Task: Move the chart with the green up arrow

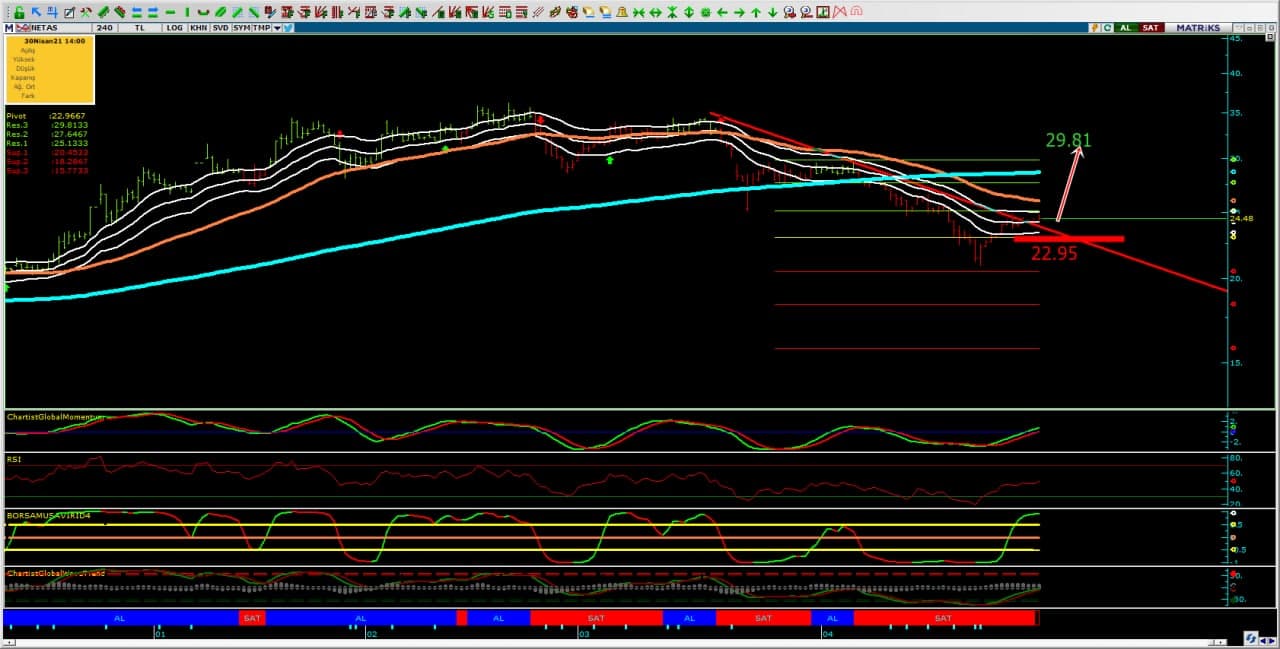Action: pos(756,12)
